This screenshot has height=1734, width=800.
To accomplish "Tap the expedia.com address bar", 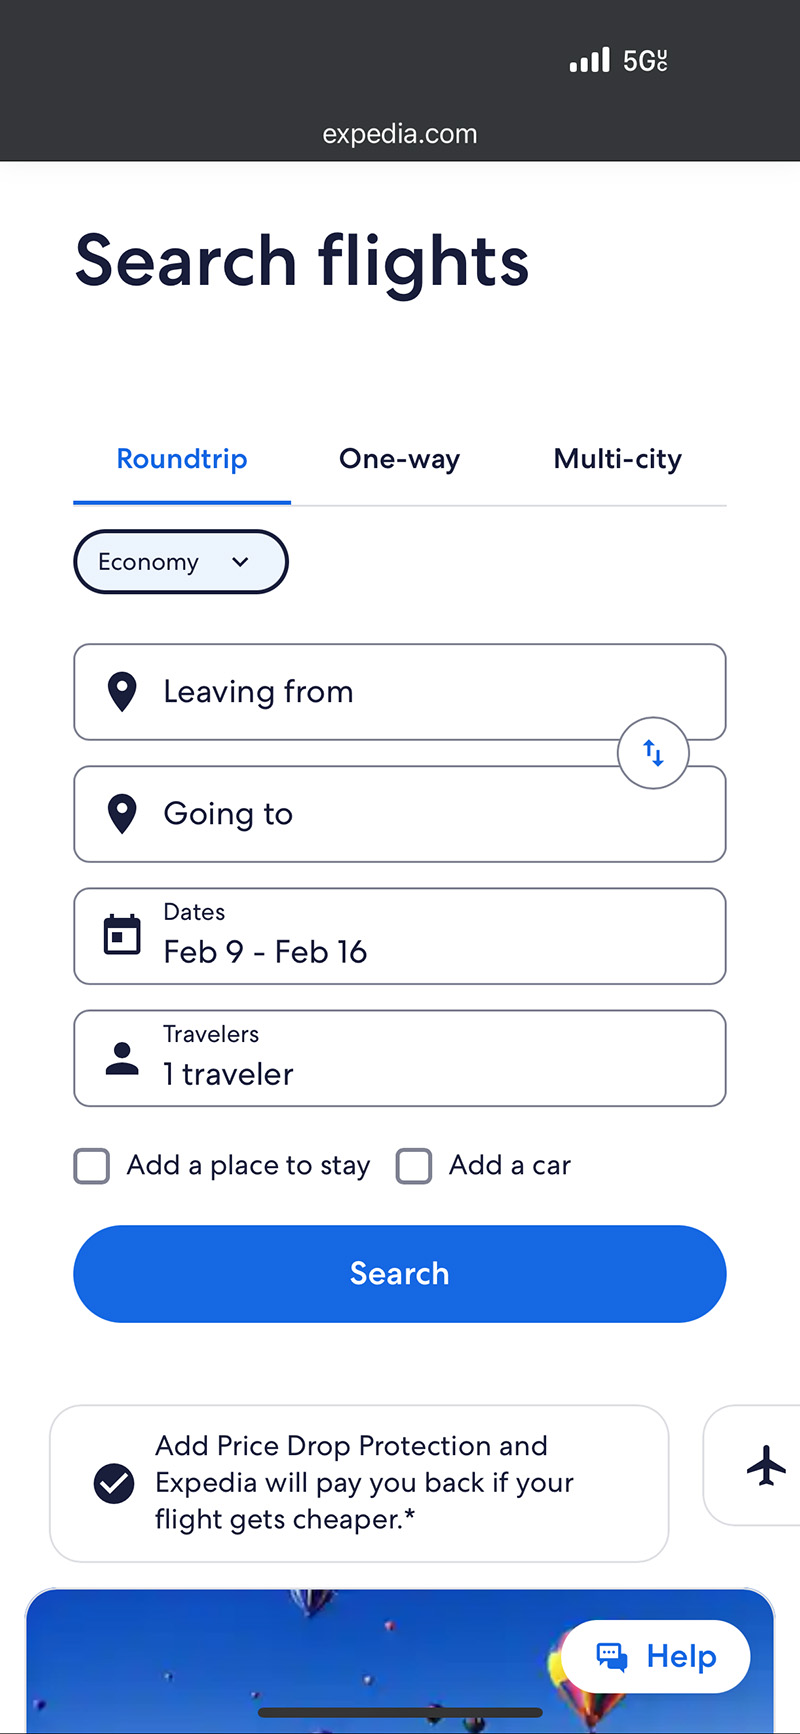I will click(400, 134).
